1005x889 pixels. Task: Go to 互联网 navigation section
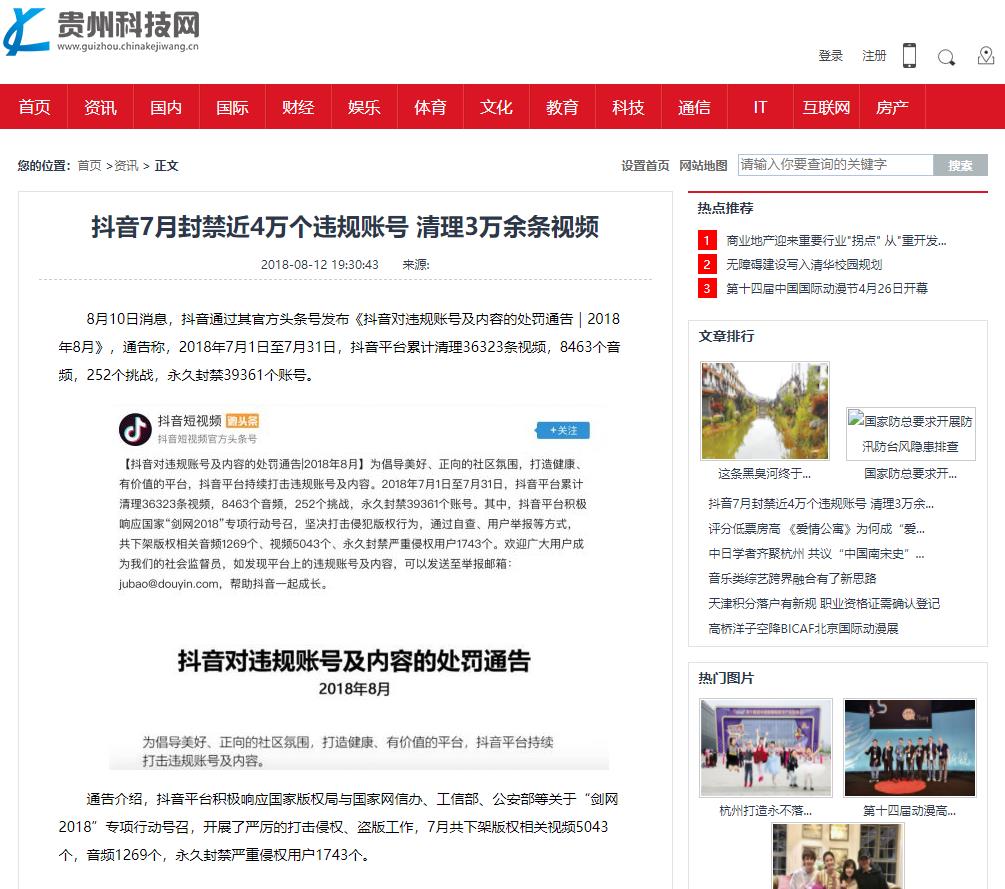click(826, 107)
